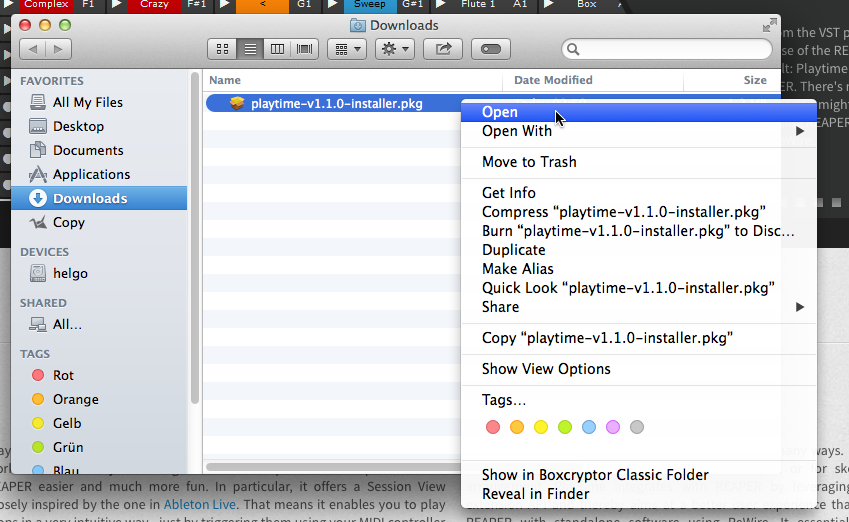Click in the Finder search field
Image resolution: width=849 pixels, height=522 pixels.
[667, 49]
